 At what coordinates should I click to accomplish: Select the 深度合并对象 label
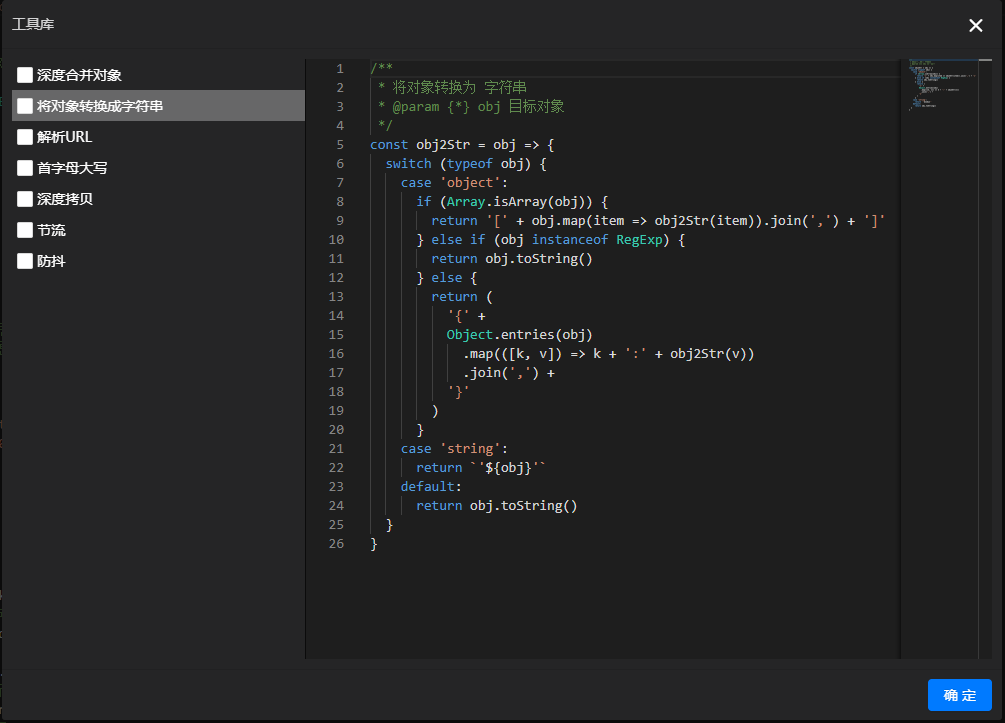point(79,75)
